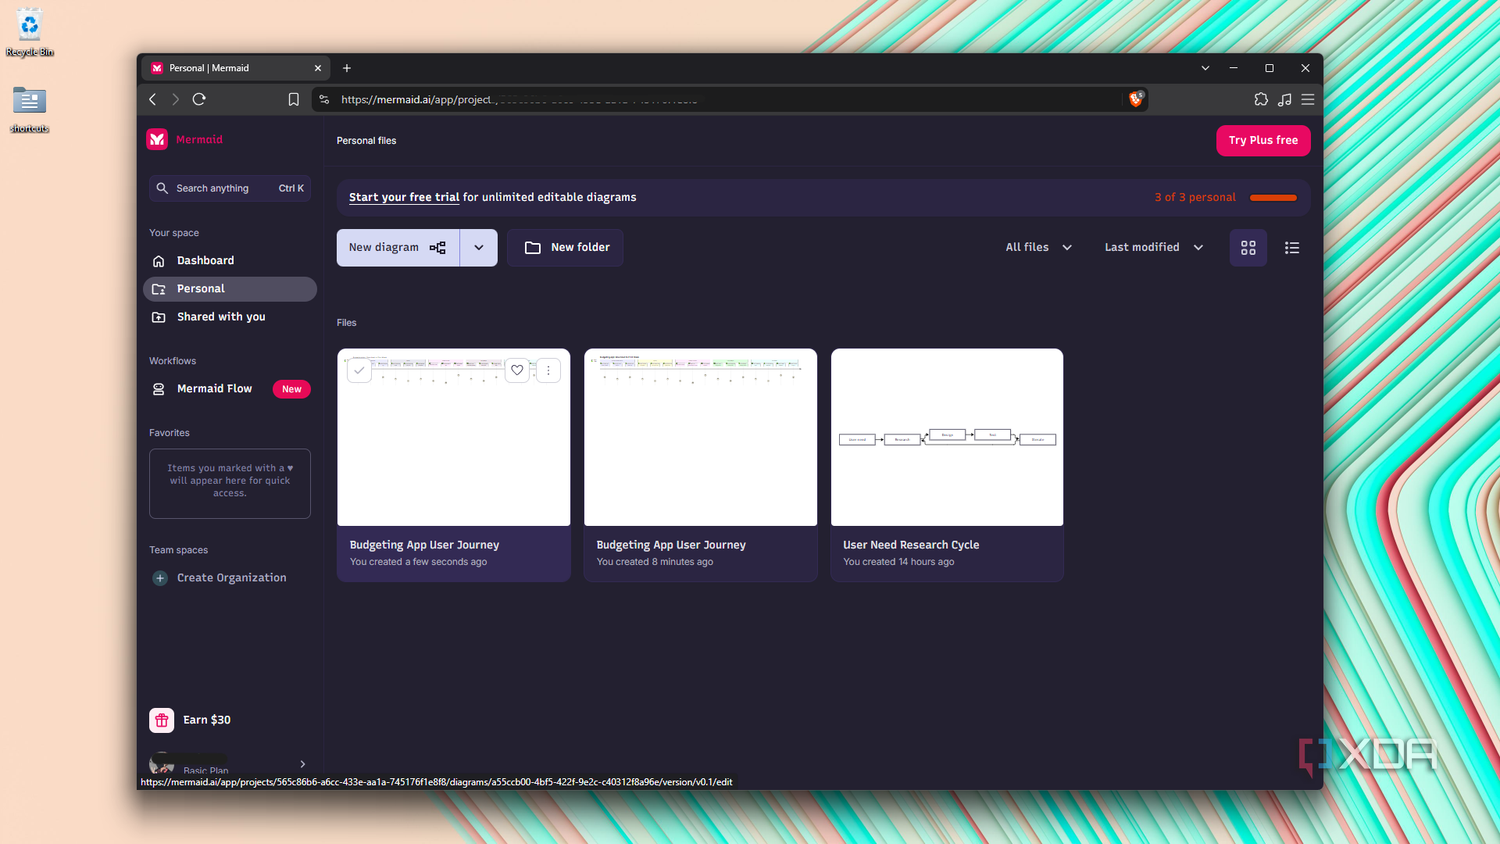Screen dimensions: 1500x844
Task: Go back in the browser
Action: click(x=153, y=99)
